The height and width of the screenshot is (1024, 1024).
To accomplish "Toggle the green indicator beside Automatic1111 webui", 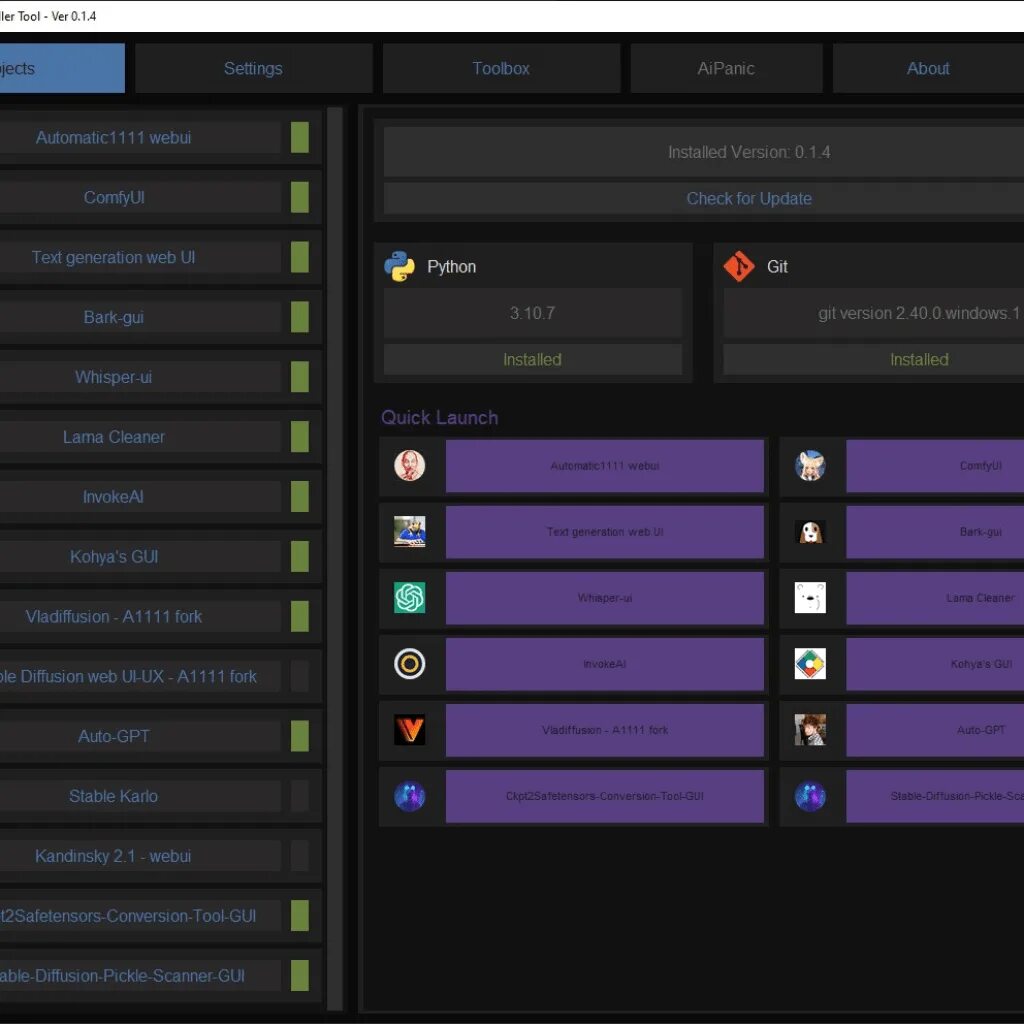I will click(300, 137).
